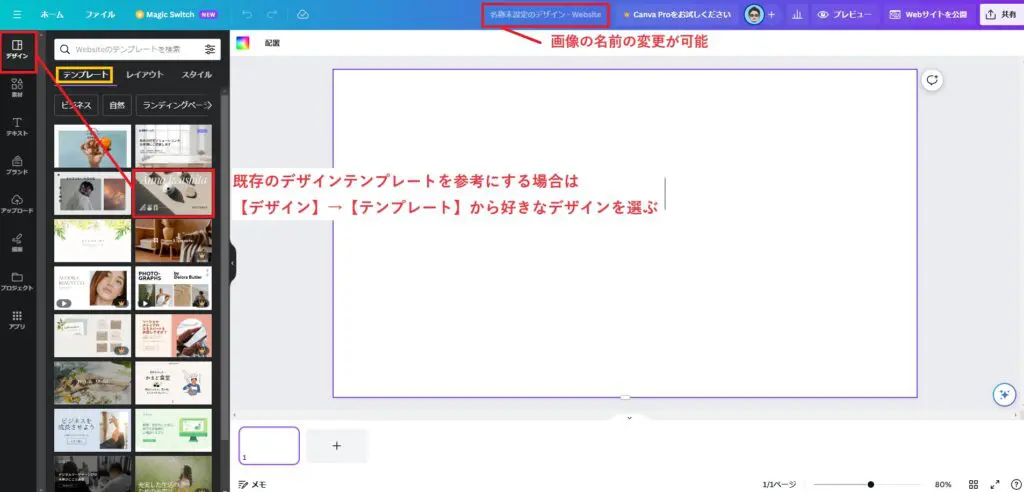Switch to the テンプレート tab

[x=86, y=74]
